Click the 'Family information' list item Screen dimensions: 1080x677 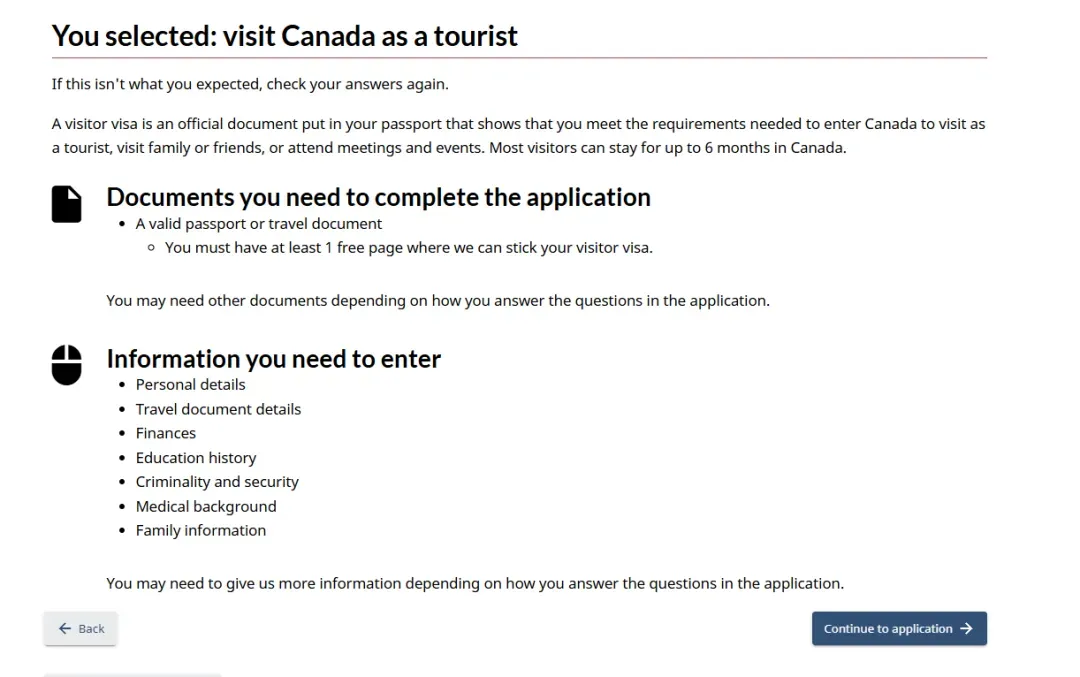click(x=201, y=531)
